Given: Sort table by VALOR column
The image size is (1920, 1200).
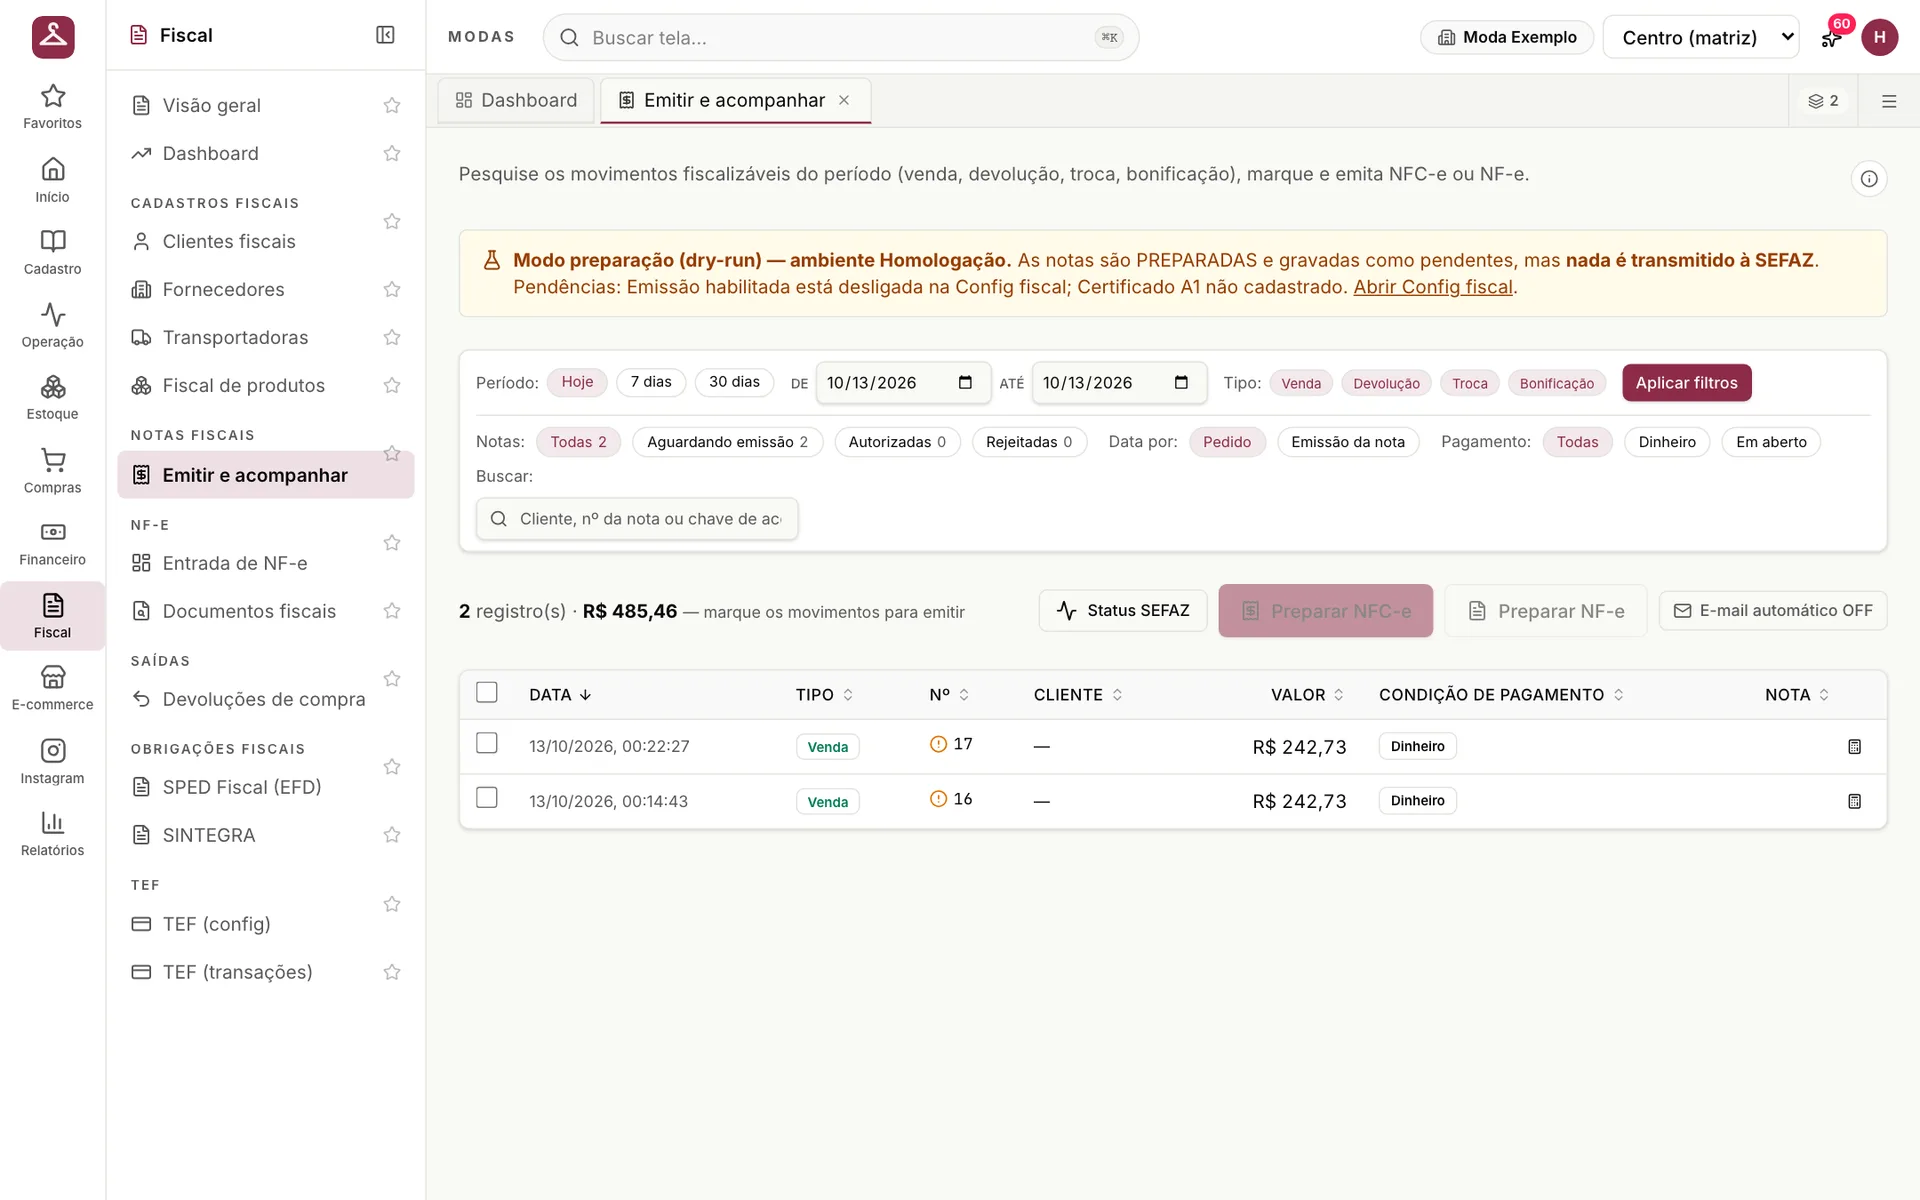Looking at the screenshot, I should click(x=1307, y=695).
